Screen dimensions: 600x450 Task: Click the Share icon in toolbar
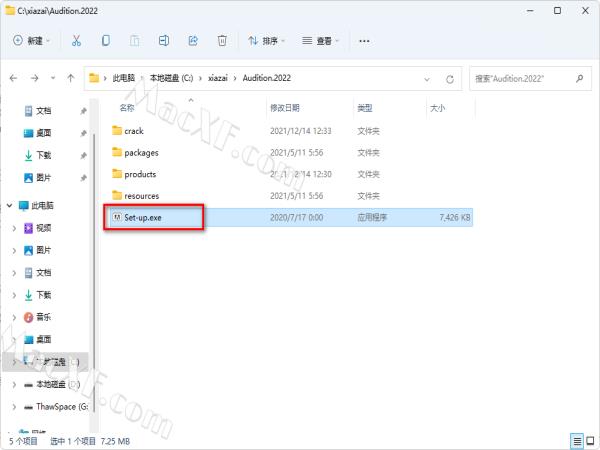[193, 41]
